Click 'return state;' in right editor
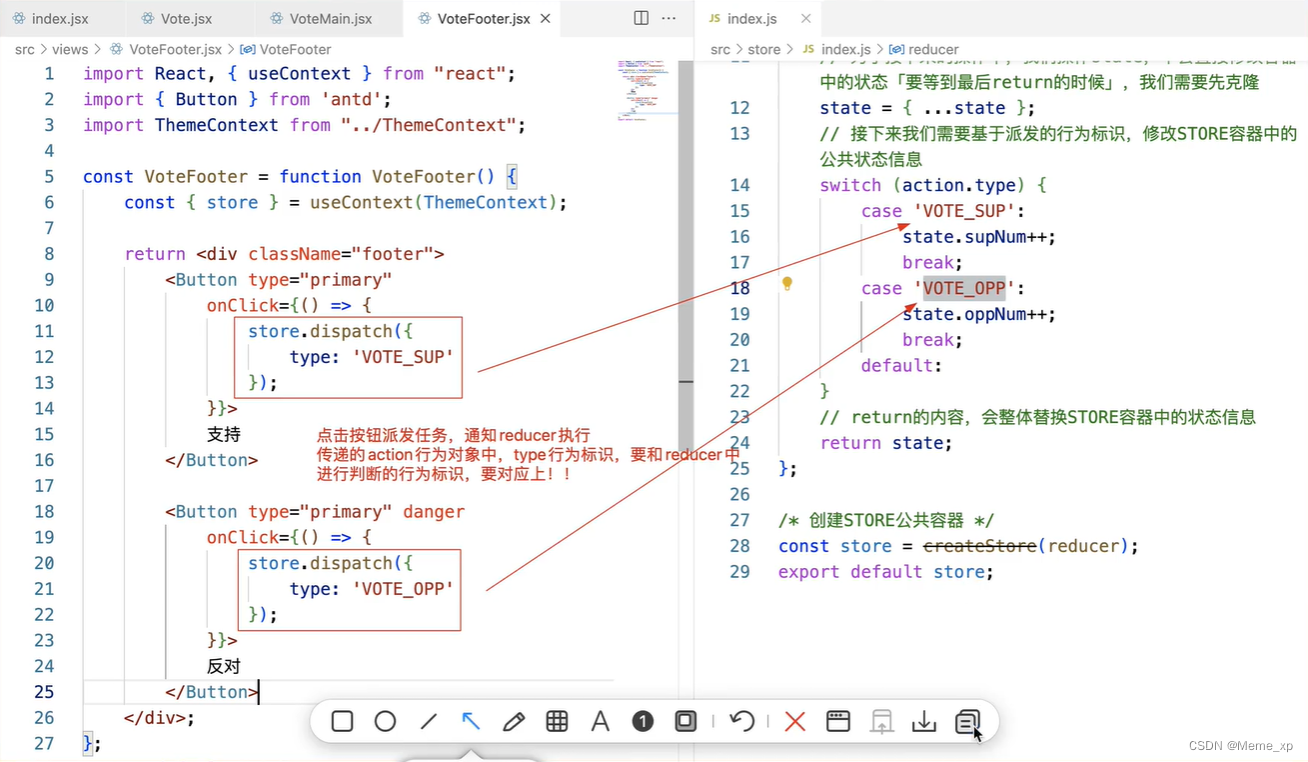 (x=886, y=443)
